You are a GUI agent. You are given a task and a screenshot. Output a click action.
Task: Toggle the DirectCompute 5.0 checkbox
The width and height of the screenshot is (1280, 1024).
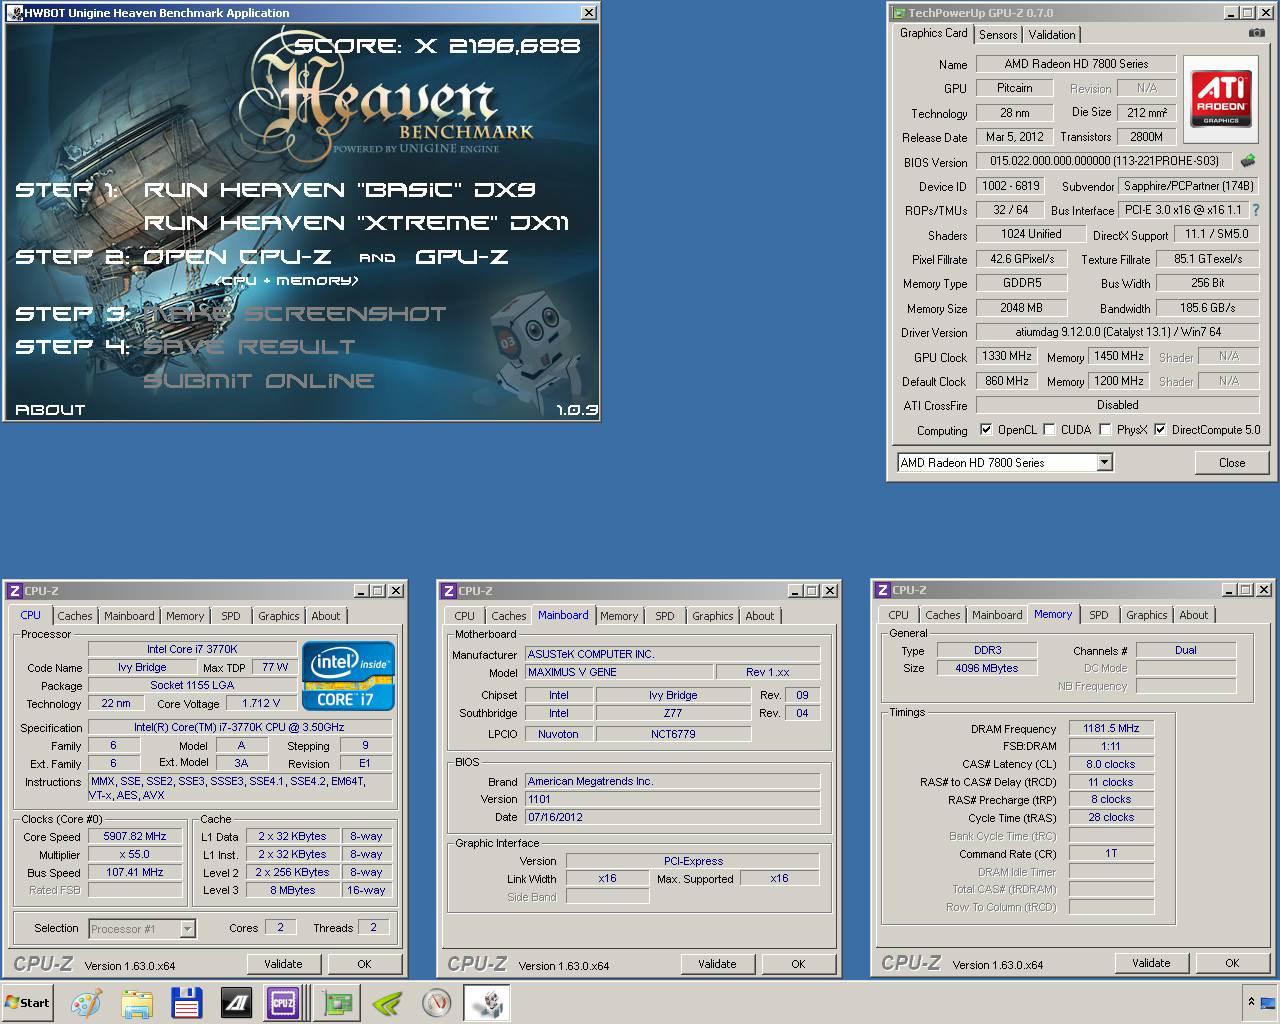point(1160,430)
